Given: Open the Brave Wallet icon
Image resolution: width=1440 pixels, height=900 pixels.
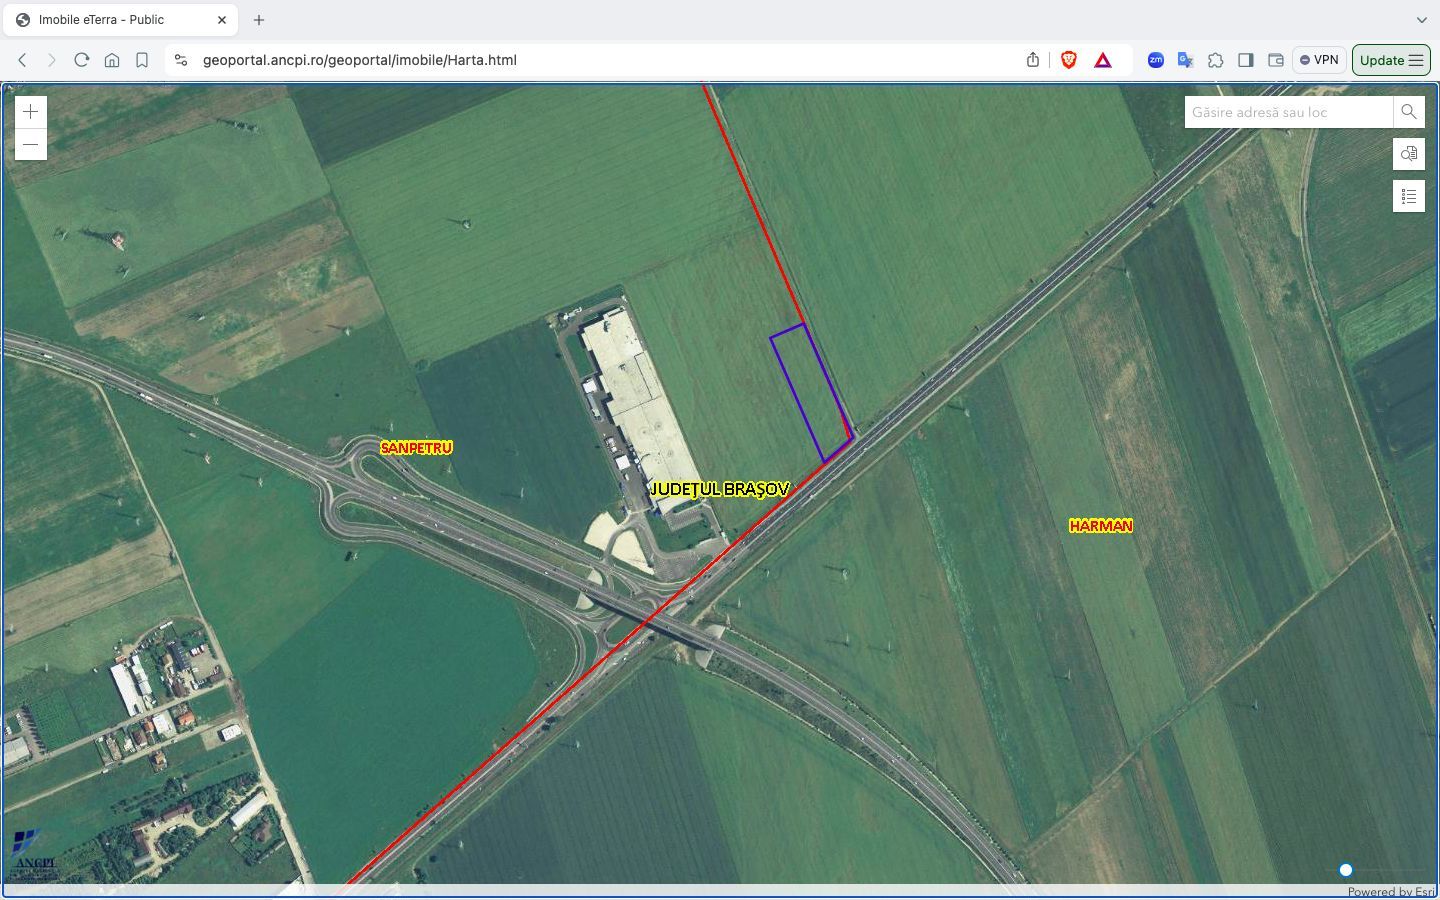Looking at the screenshot, I should [x=1276, y=60].
